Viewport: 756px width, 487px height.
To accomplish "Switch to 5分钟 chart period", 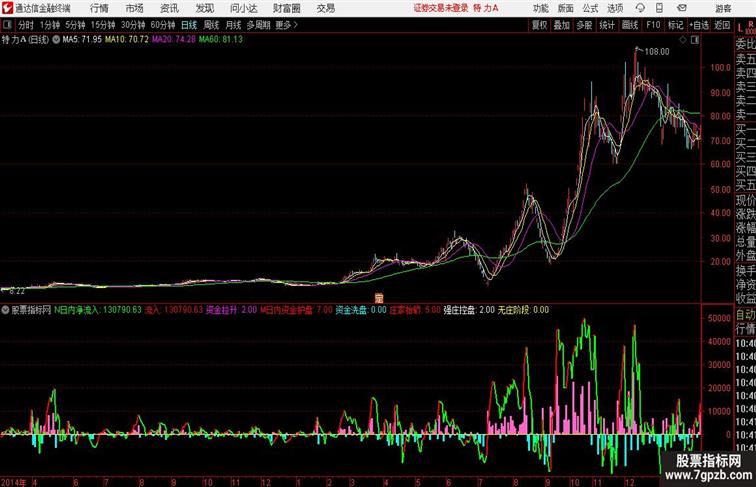I will [75, 25].
